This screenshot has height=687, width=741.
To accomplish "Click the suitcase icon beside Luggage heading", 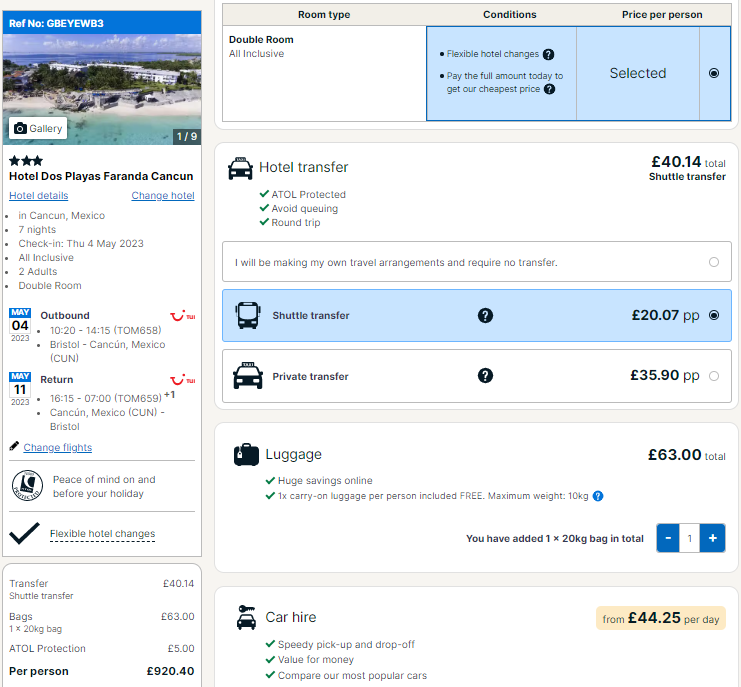I will tap(246, 455).
